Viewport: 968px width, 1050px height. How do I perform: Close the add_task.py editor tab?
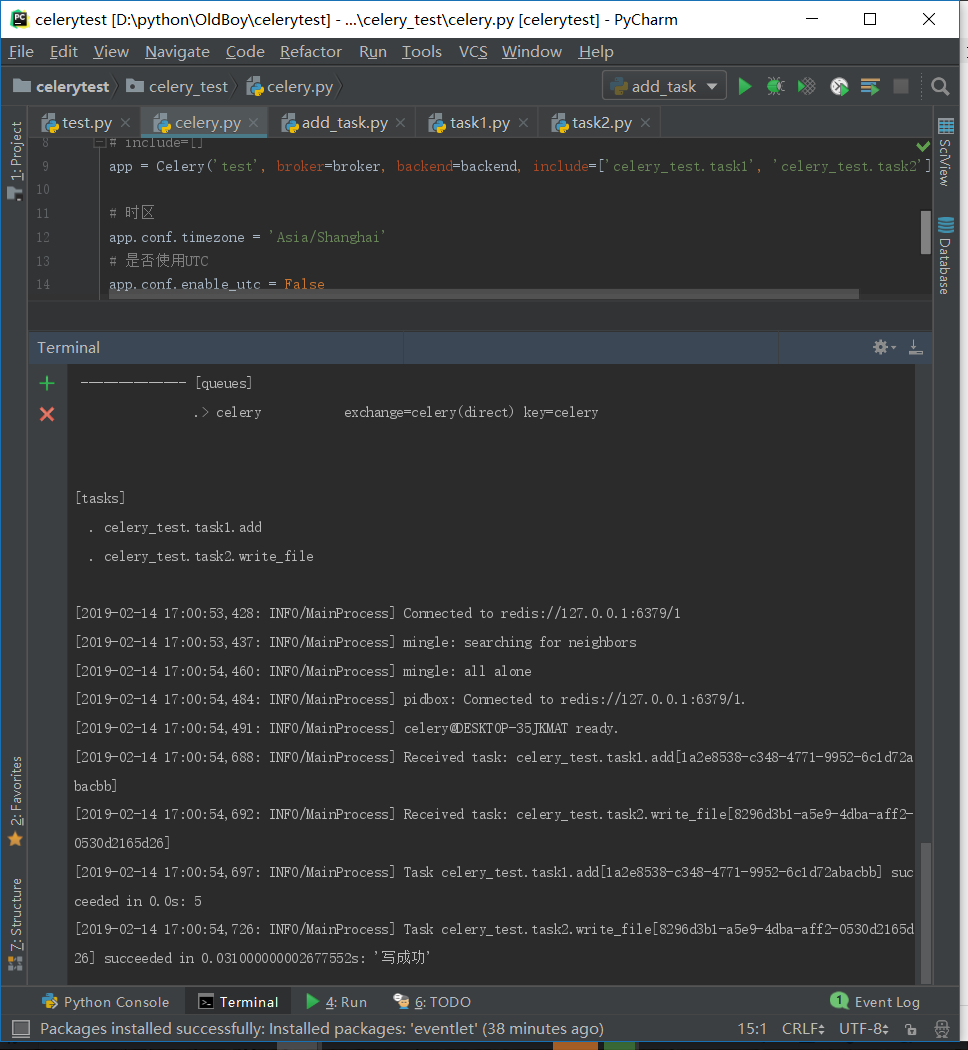pyautogui.click(x=400, y=123)
